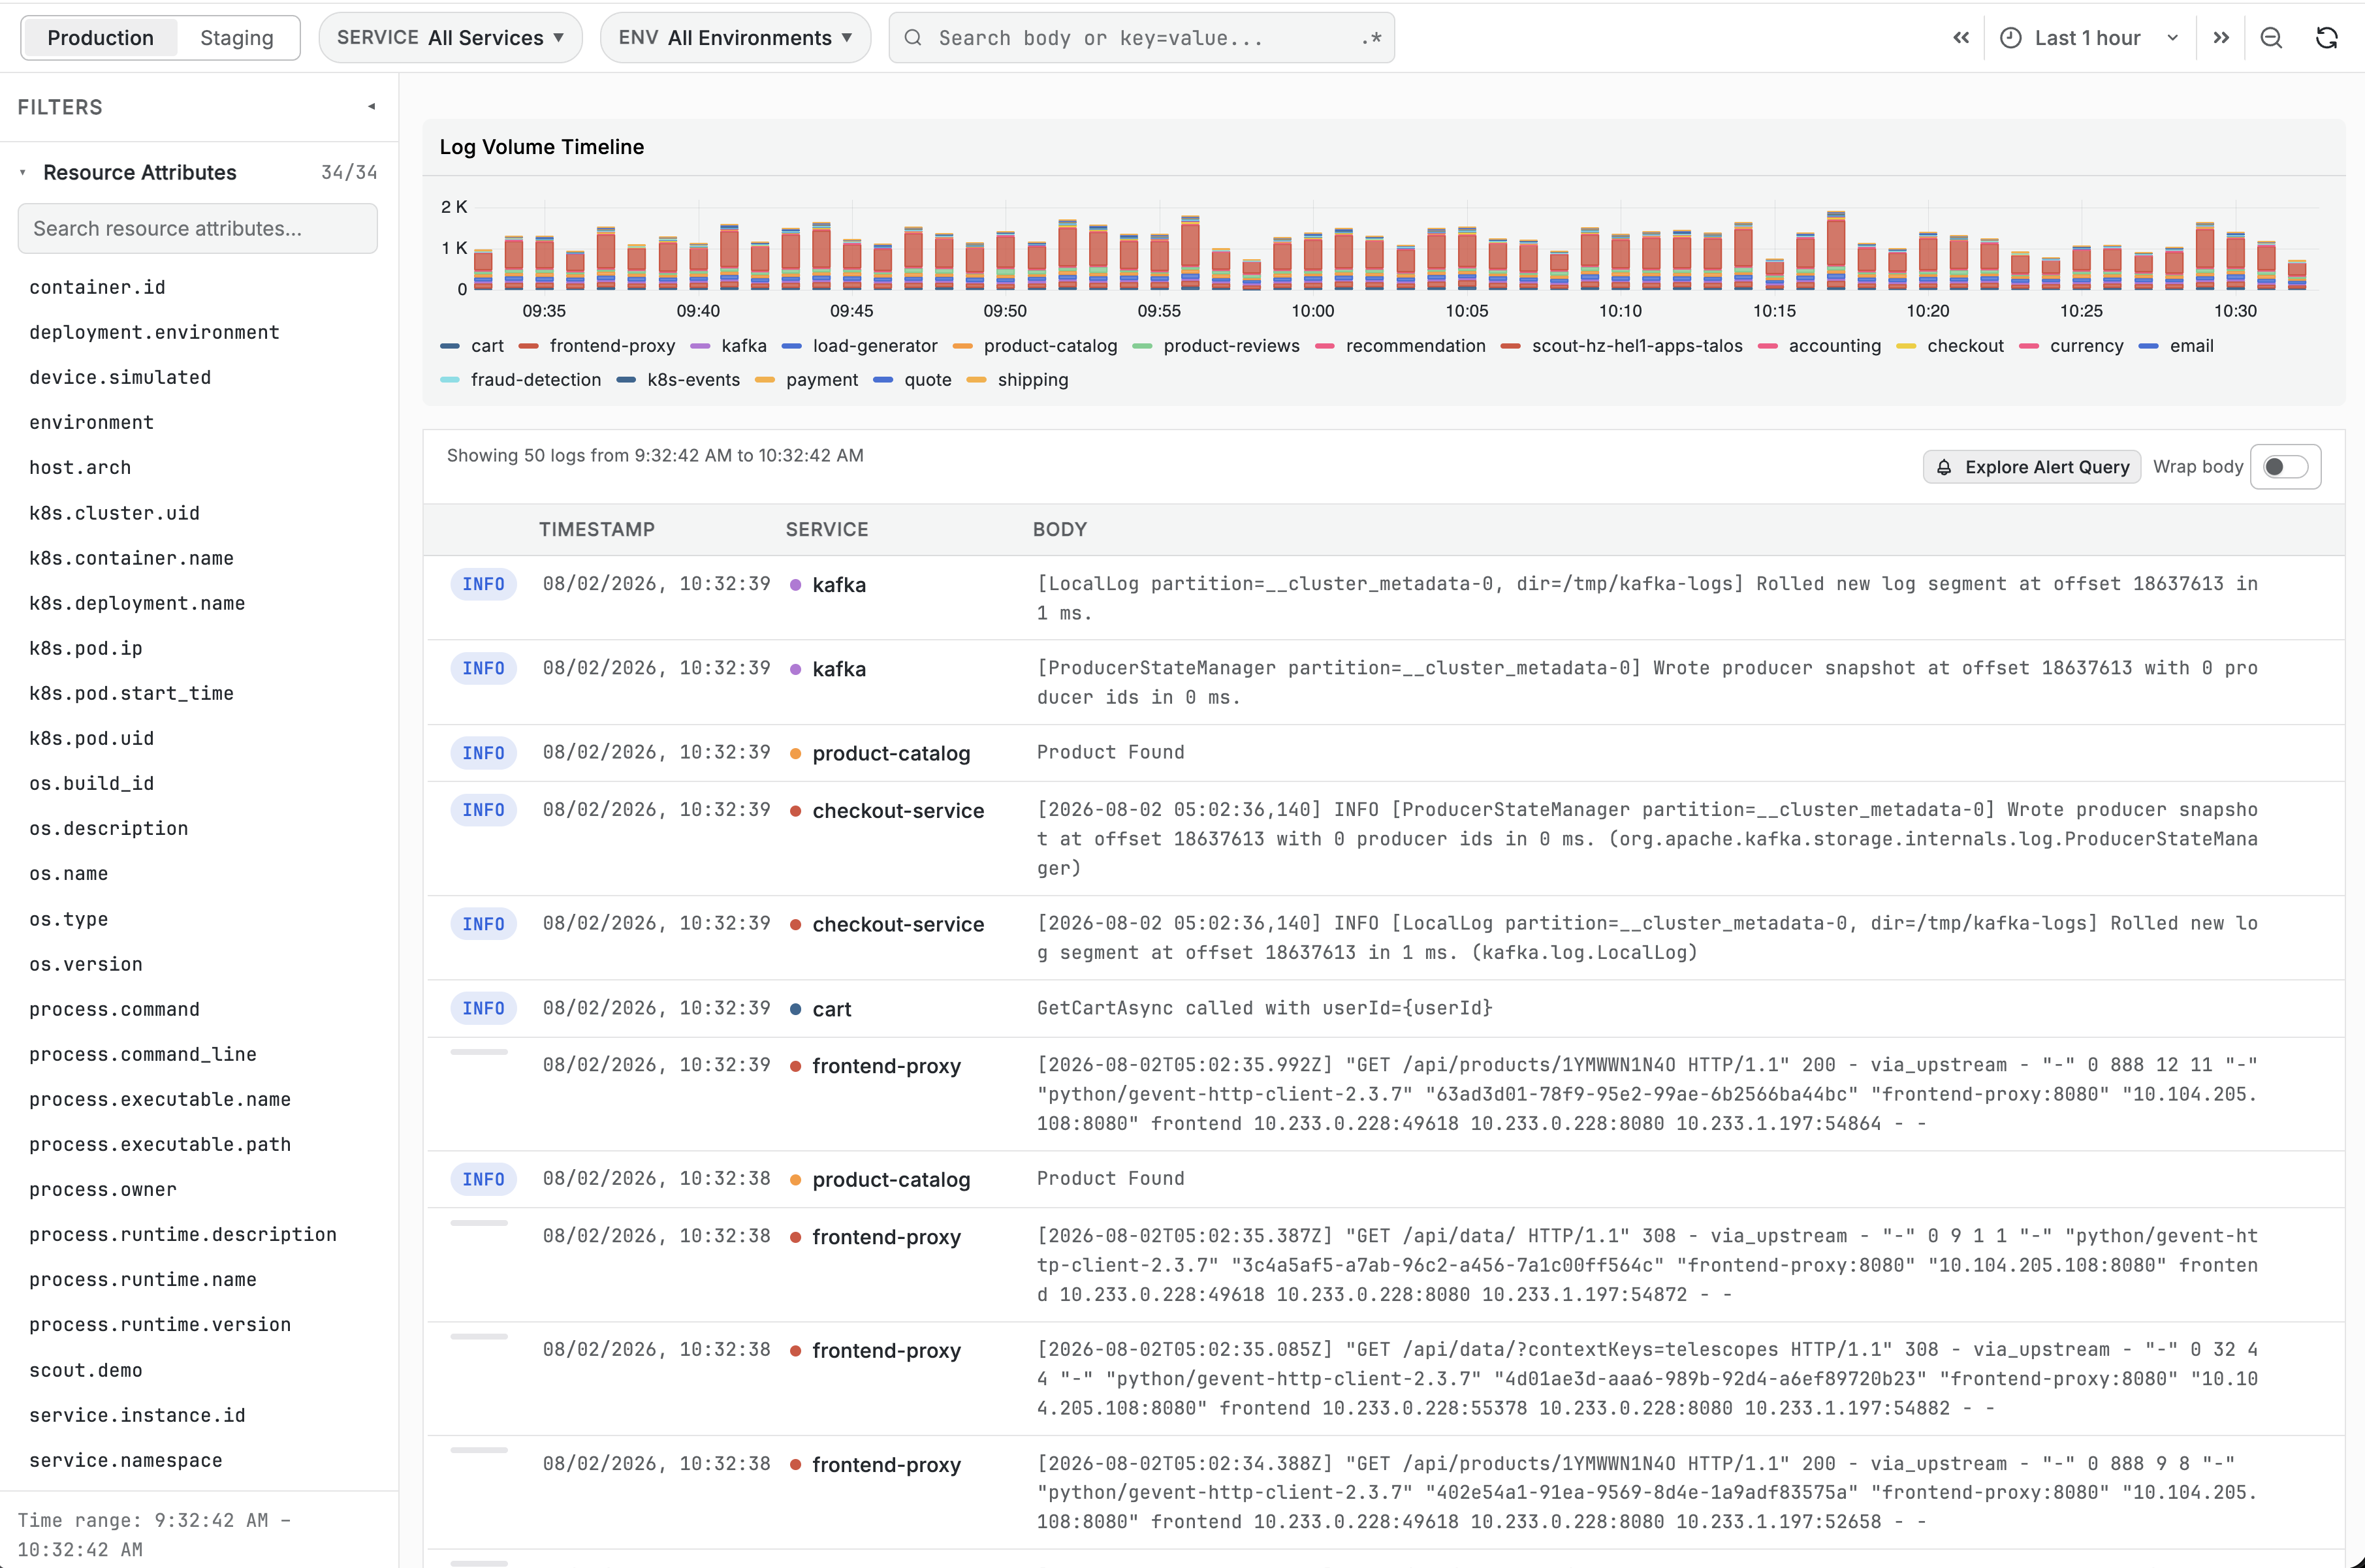Focus the Search resource attributes field
The height and width of the screenshot is (1568, 2365).
(197, 228)
